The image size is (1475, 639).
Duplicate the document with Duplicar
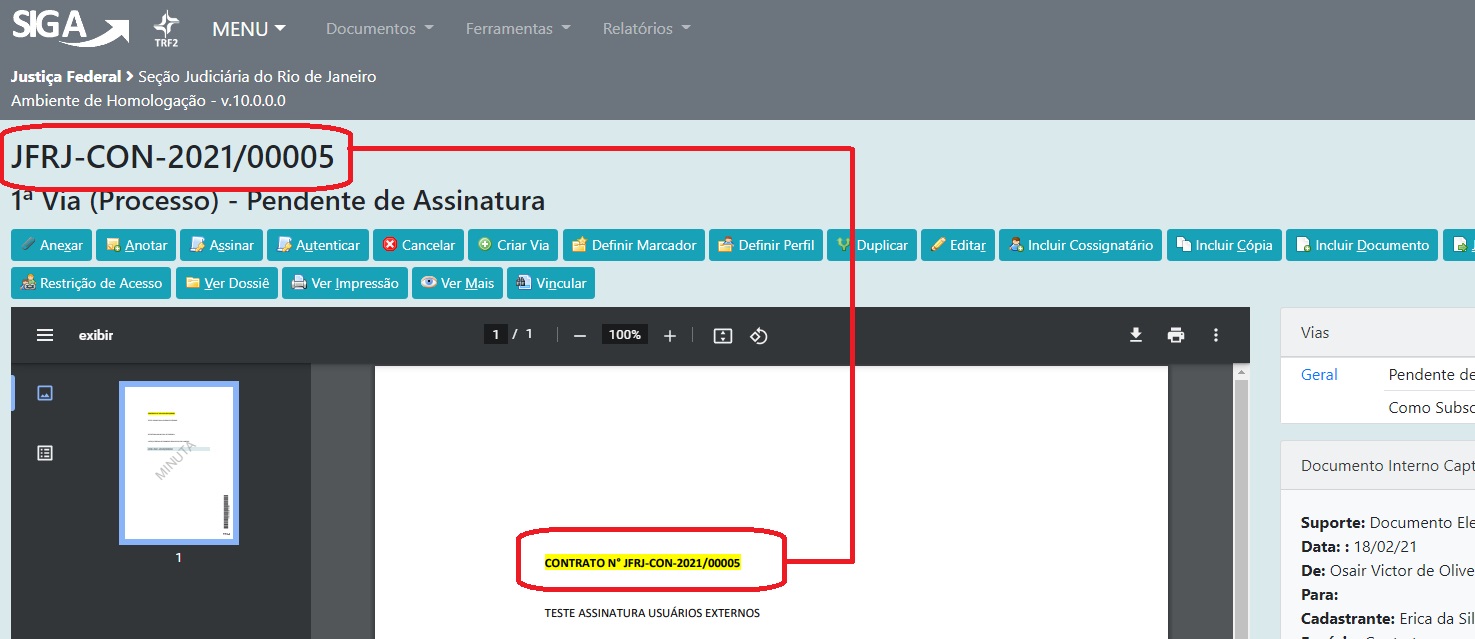(872, 245)
